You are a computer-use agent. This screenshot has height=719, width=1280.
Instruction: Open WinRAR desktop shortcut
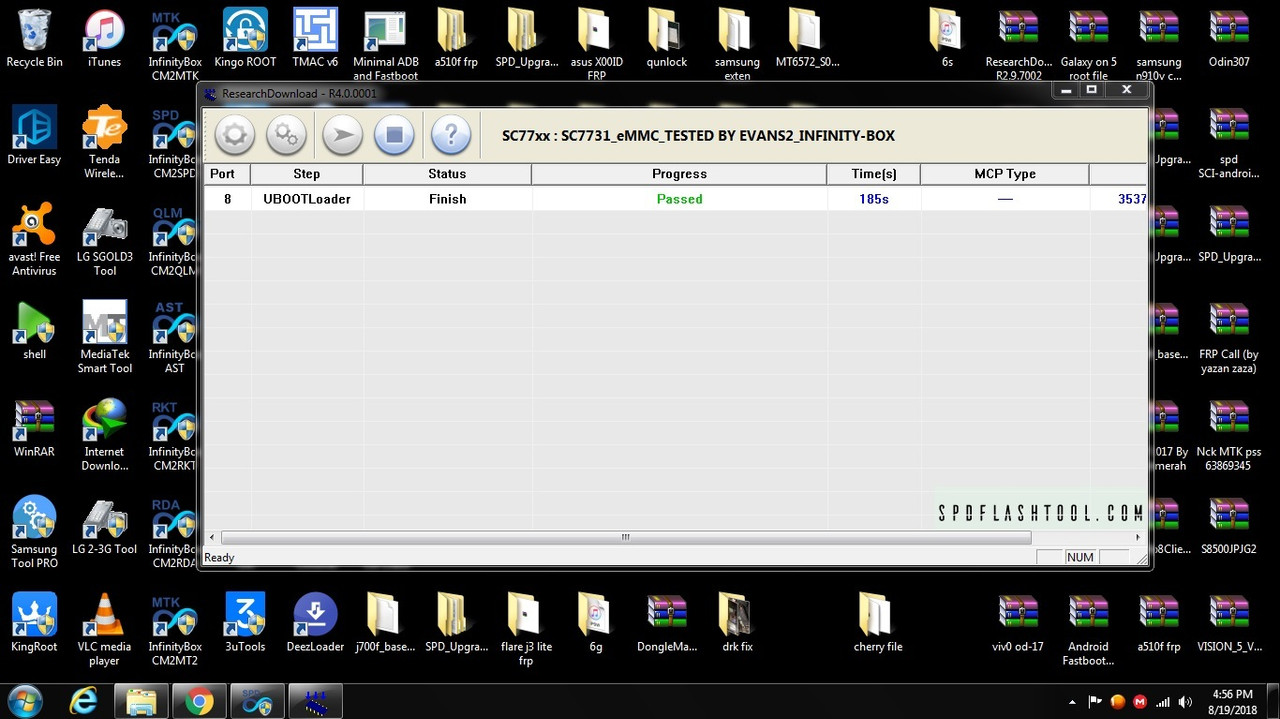pos(34,427)
